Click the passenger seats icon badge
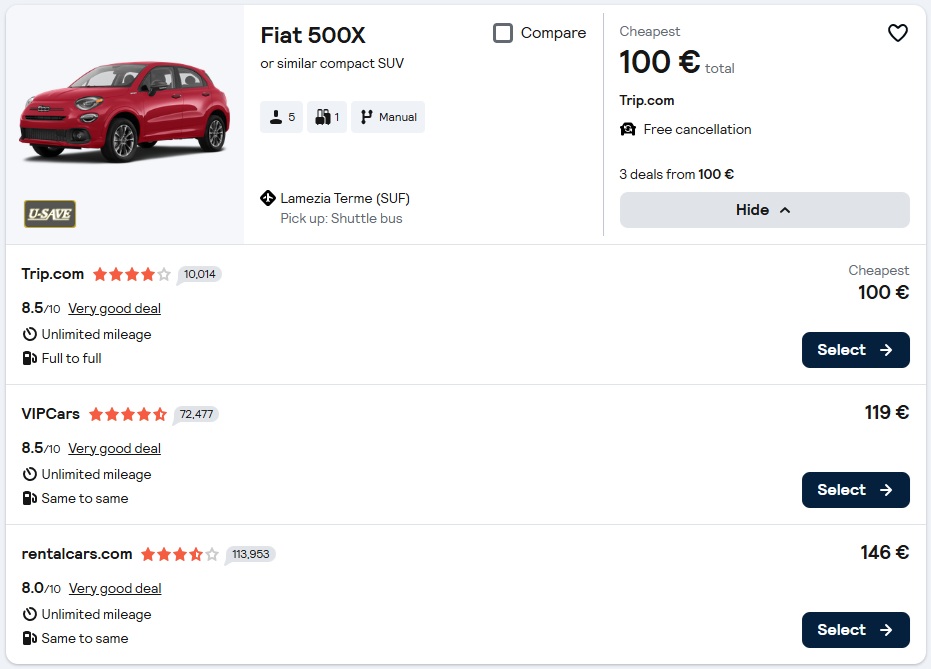 click(x=281, y=117)
